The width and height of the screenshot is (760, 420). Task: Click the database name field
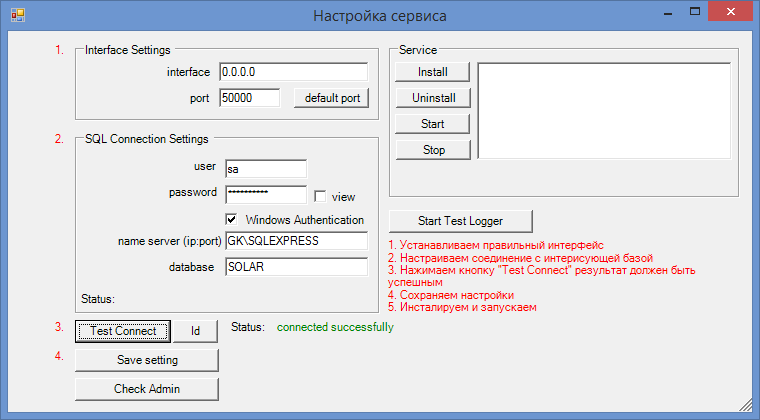[x=296, y=267]
